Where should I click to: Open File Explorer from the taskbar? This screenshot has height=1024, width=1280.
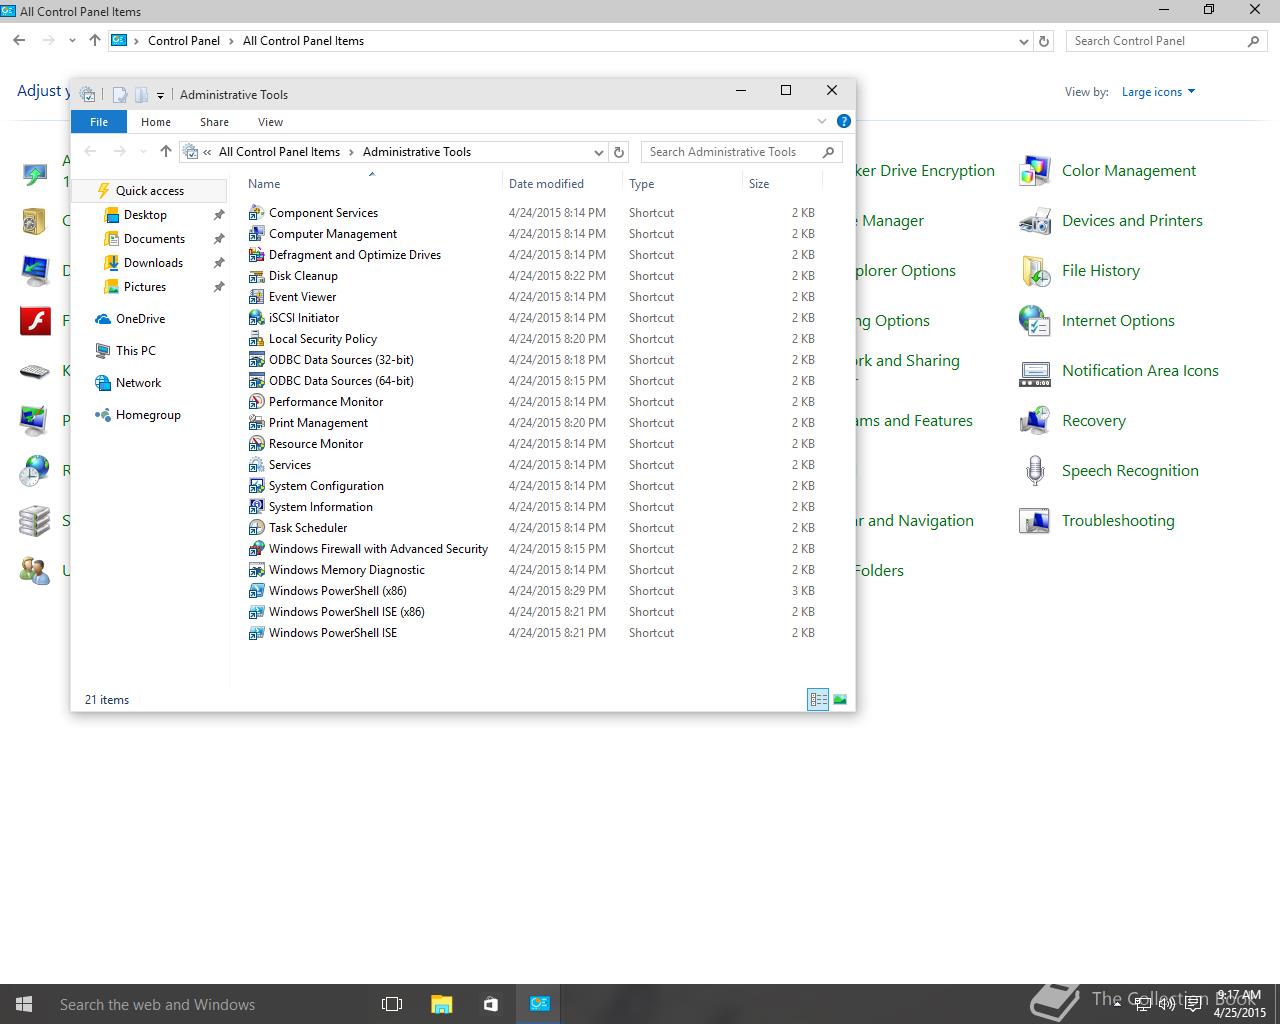(441, 1004)
